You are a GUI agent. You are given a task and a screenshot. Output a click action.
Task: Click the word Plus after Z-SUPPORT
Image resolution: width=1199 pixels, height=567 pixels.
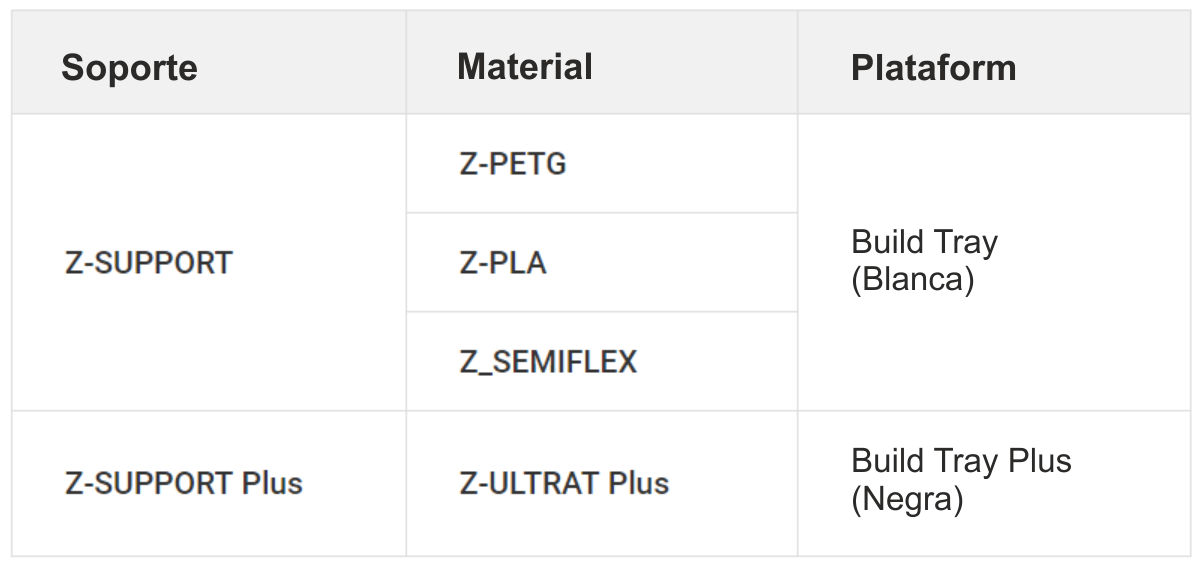272,484
